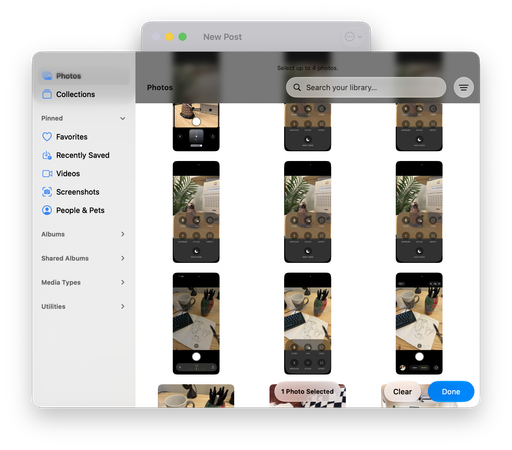Select the Videos camera icon
512x450 pixels.
[47, 174]
